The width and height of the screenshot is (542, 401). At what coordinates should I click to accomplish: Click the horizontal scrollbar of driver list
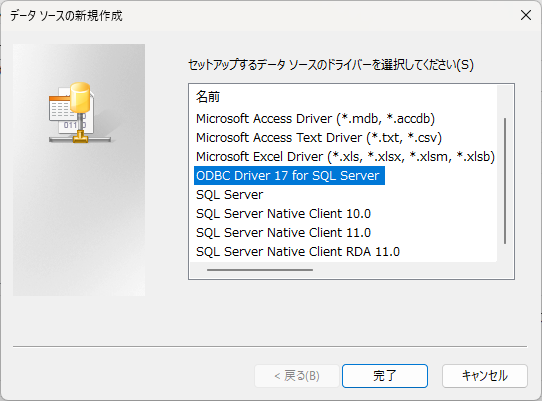click(x=260, y=270)
